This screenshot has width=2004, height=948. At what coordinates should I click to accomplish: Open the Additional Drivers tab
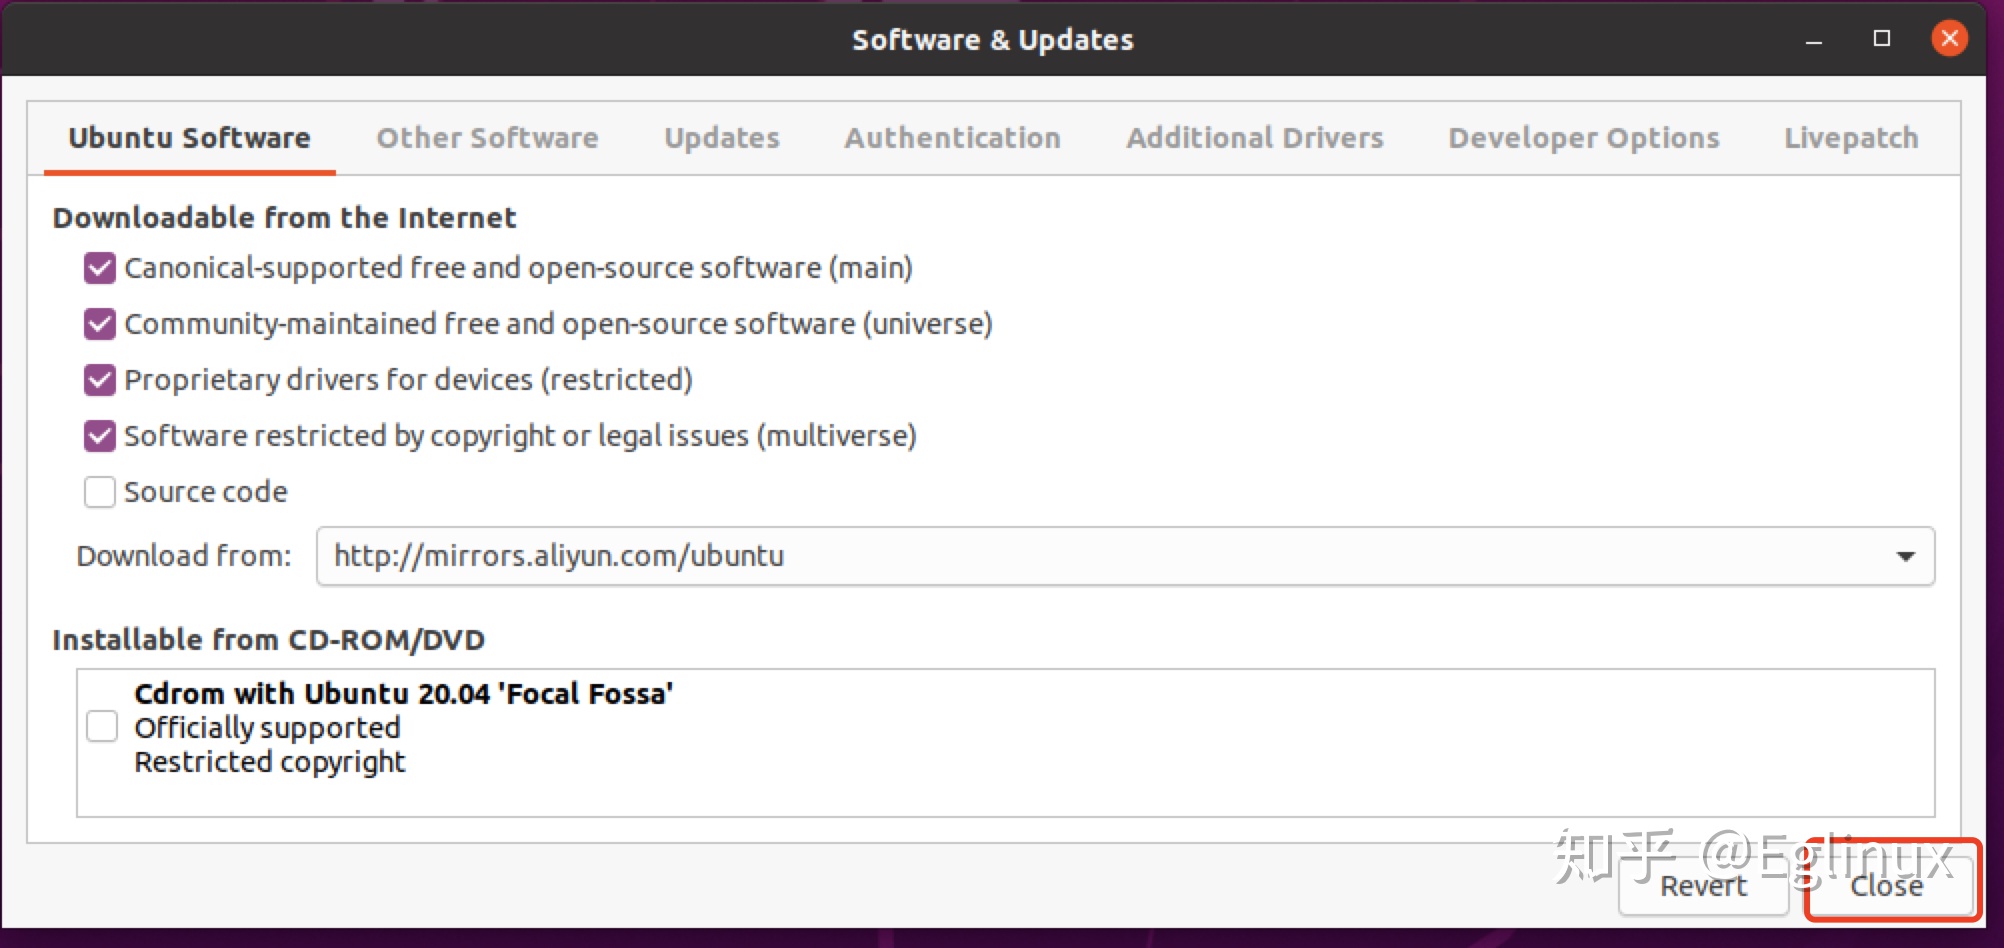[x=1255, y=138]
